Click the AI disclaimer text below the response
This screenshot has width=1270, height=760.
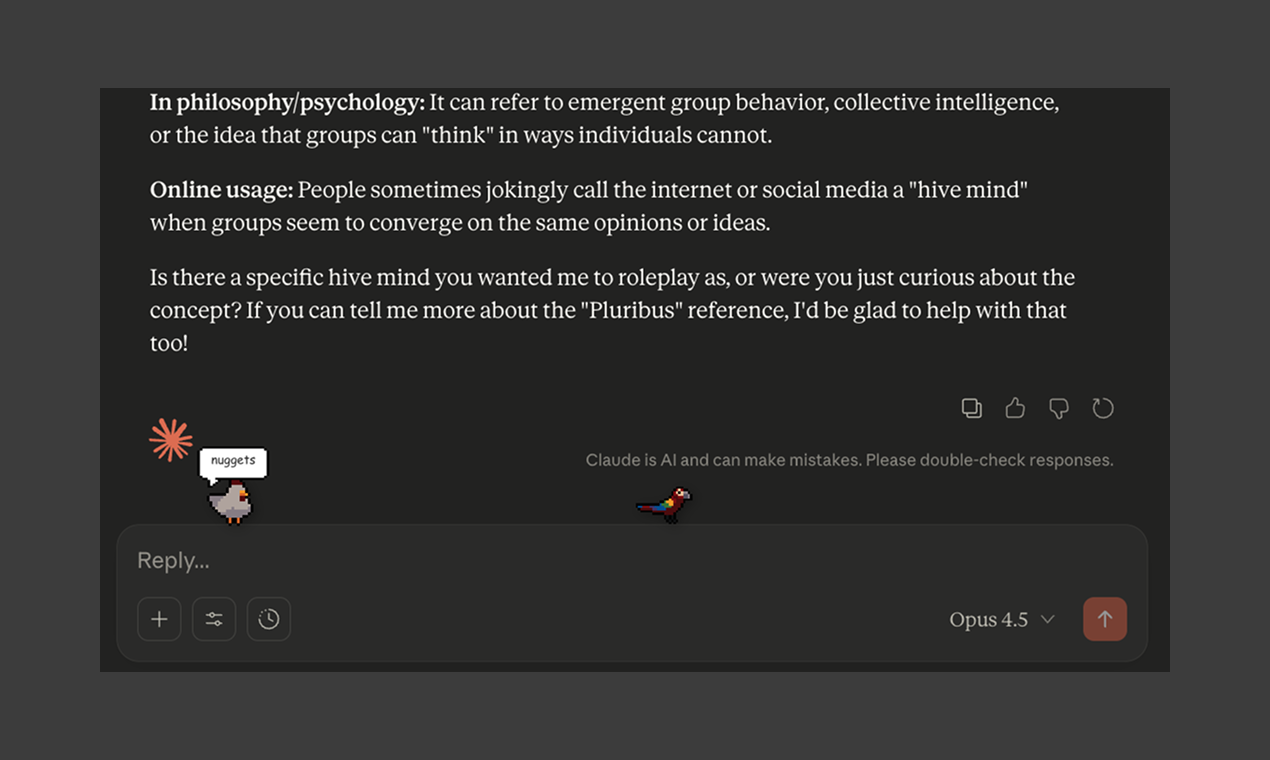(x=849, y=459)
